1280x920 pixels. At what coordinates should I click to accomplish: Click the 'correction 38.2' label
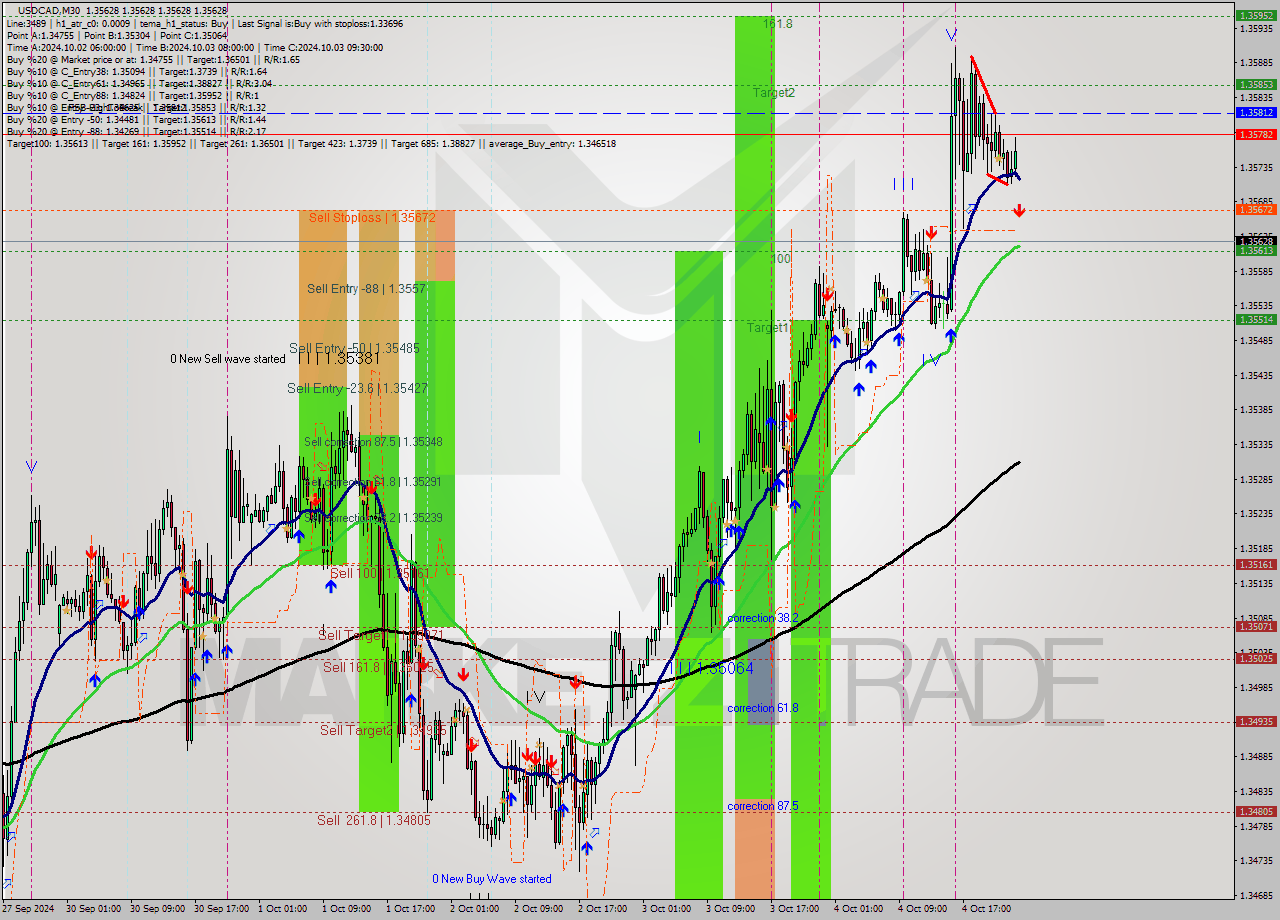763,618
